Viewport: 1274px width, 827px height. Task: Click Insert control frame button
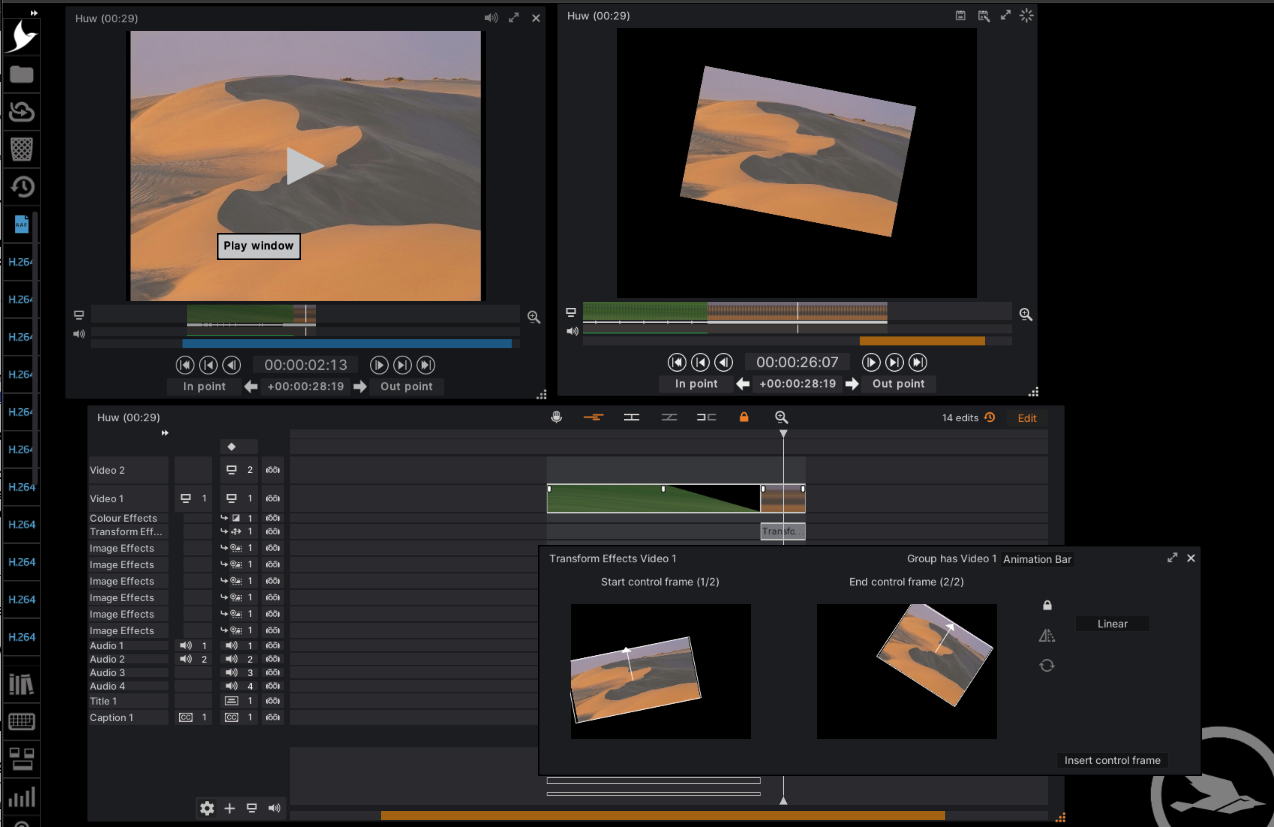pyautogui.click(x=1112, y=760)
